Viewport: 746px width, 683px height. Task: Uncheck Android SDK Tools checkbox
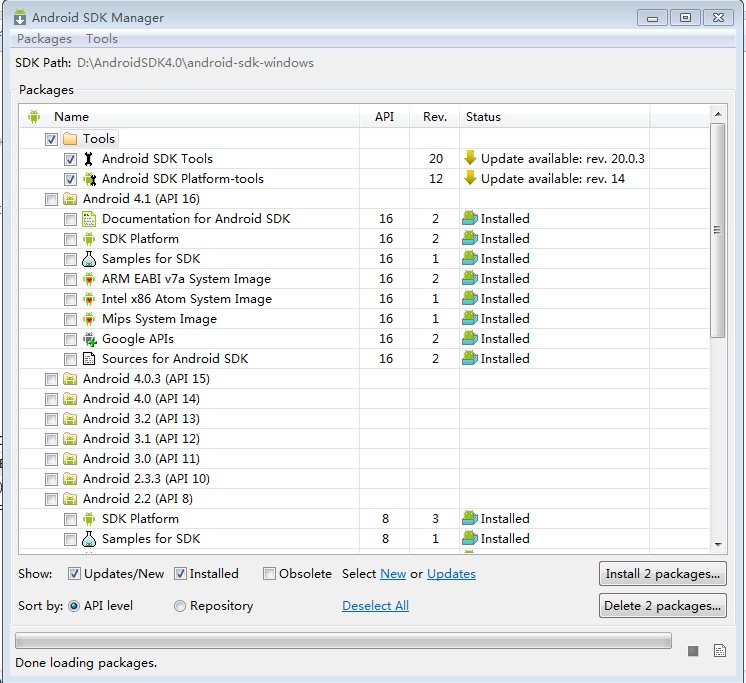pos(70,159)
